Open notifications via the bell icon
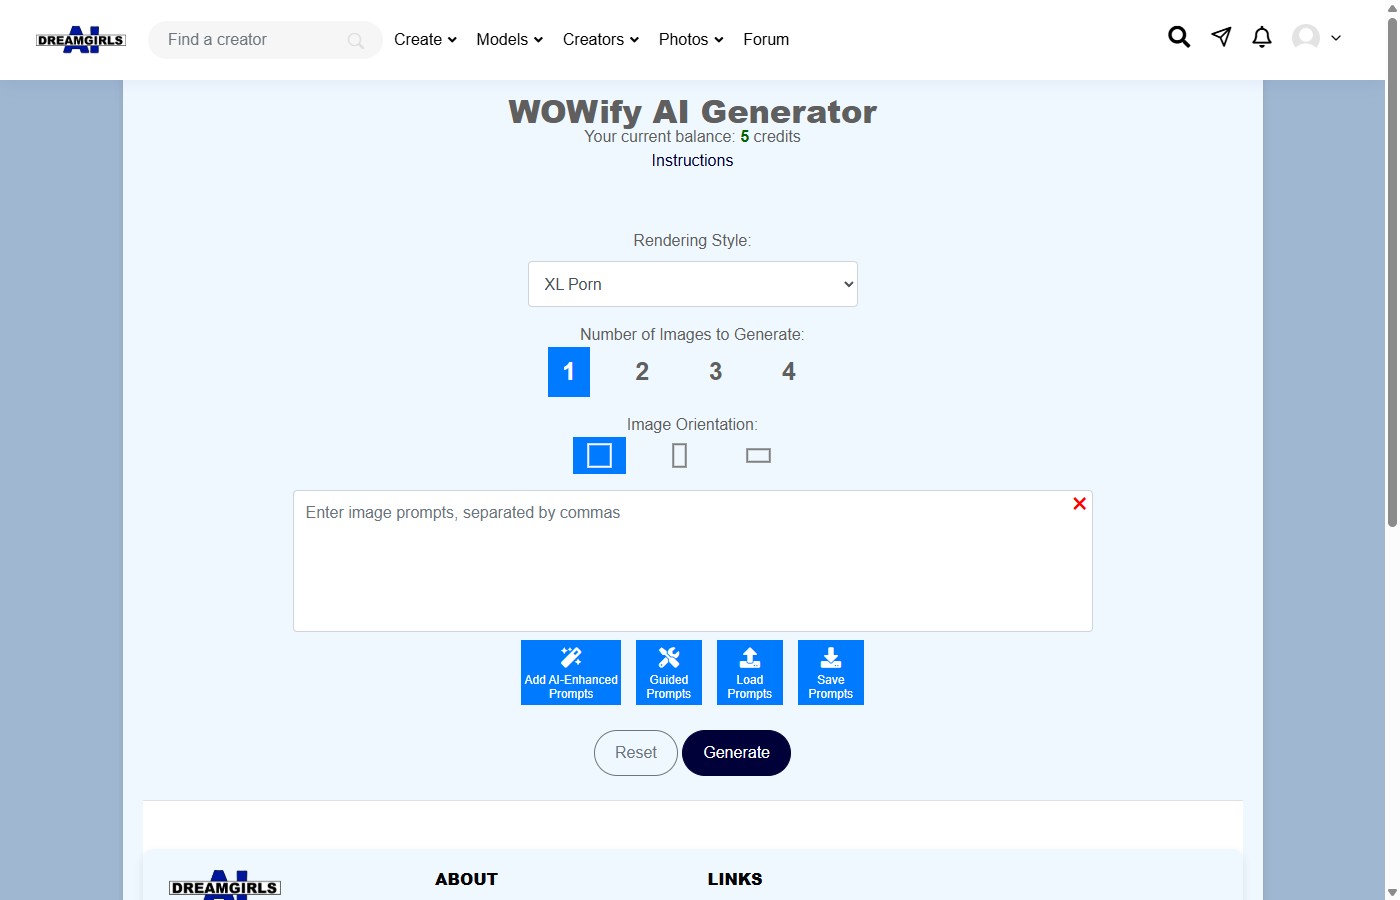1400x900 pixels. point(1261,37)
